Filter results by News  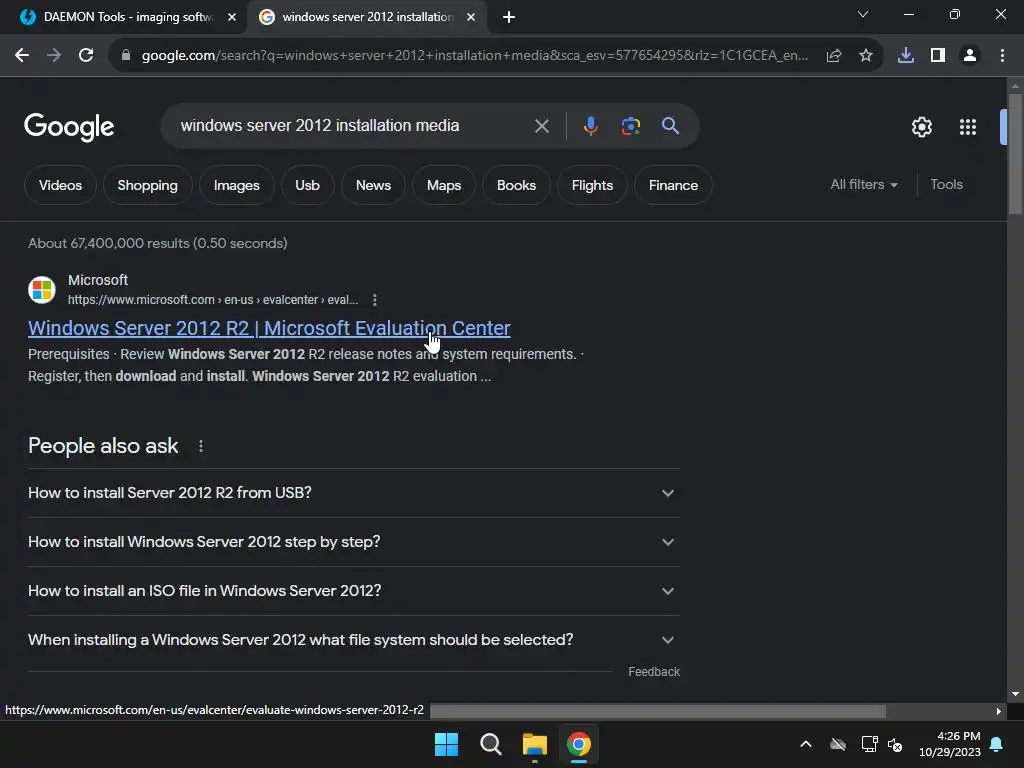coord(373,185)
